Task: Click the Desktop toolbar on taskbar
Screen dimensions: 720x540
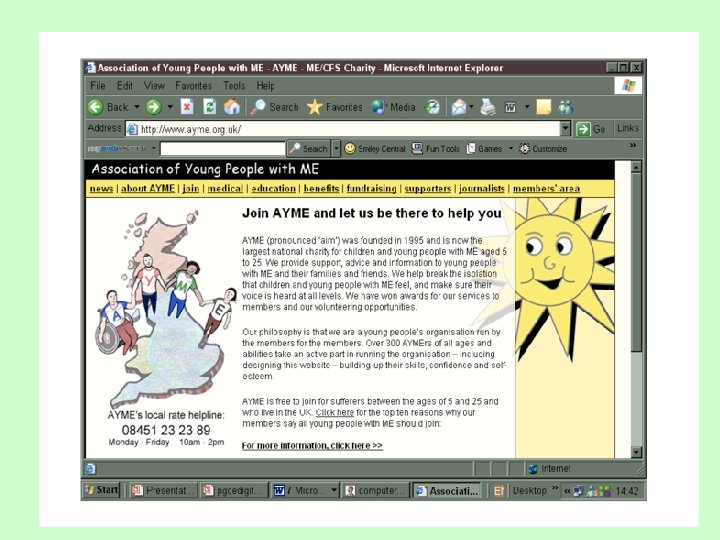Action: pyautogui.click(x=529, y=490)
